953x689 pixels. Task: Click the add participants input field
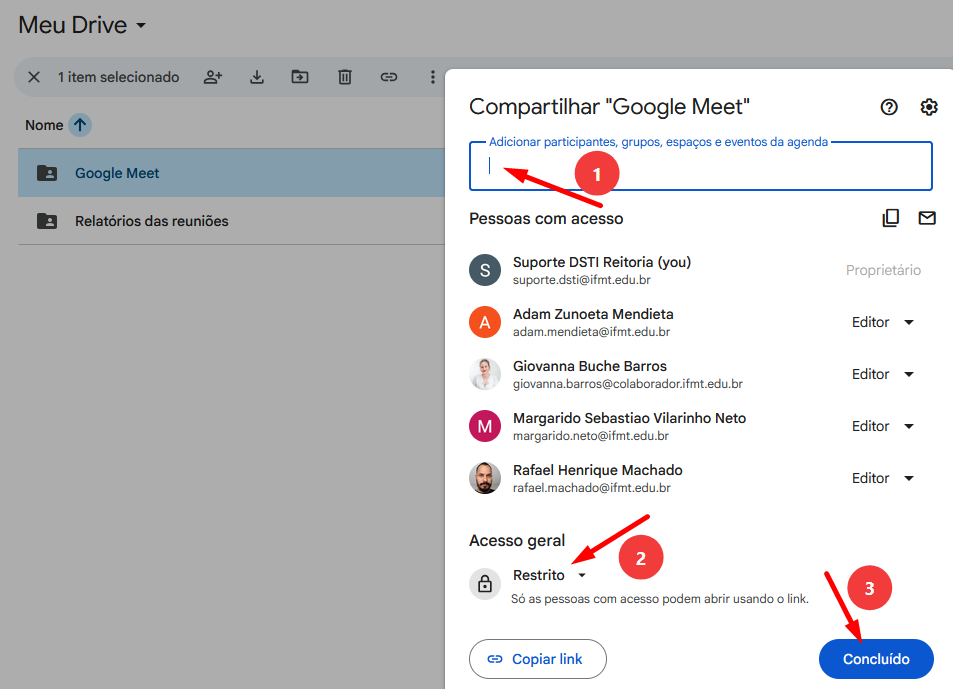pyautogui.click(x=700, y=166)
